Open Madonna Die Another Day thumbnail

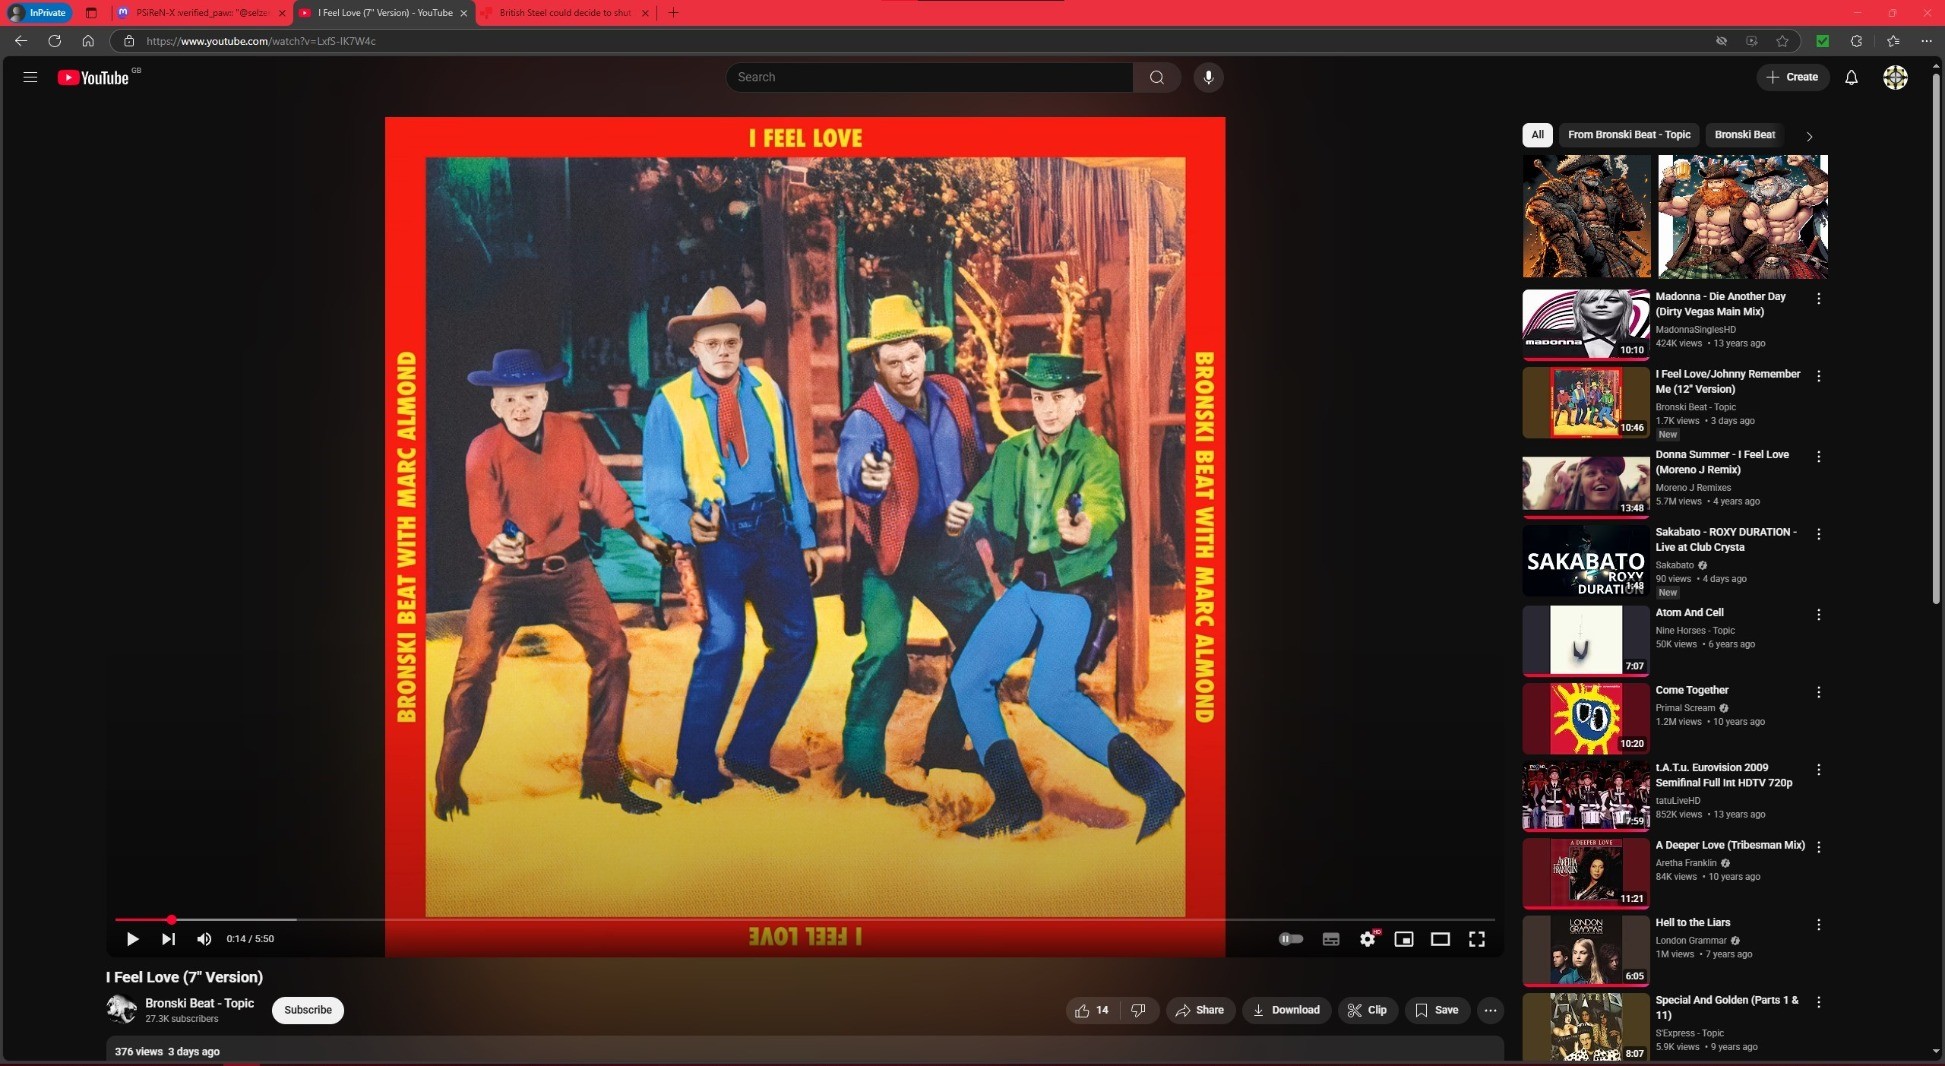[1586, 324]
